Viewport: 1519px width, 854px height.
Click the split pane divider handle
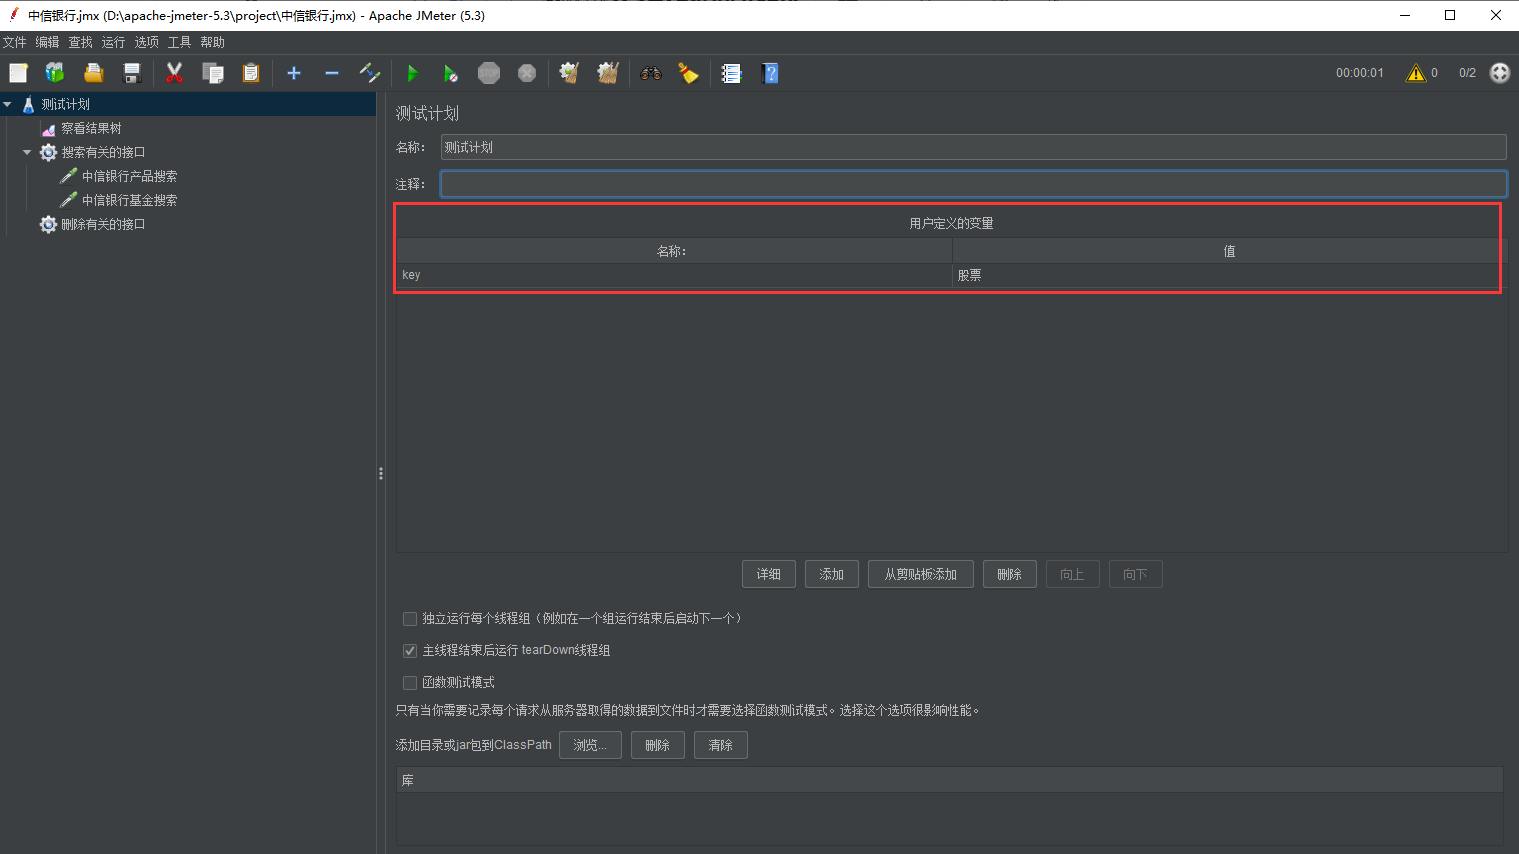tap(381, 473)
